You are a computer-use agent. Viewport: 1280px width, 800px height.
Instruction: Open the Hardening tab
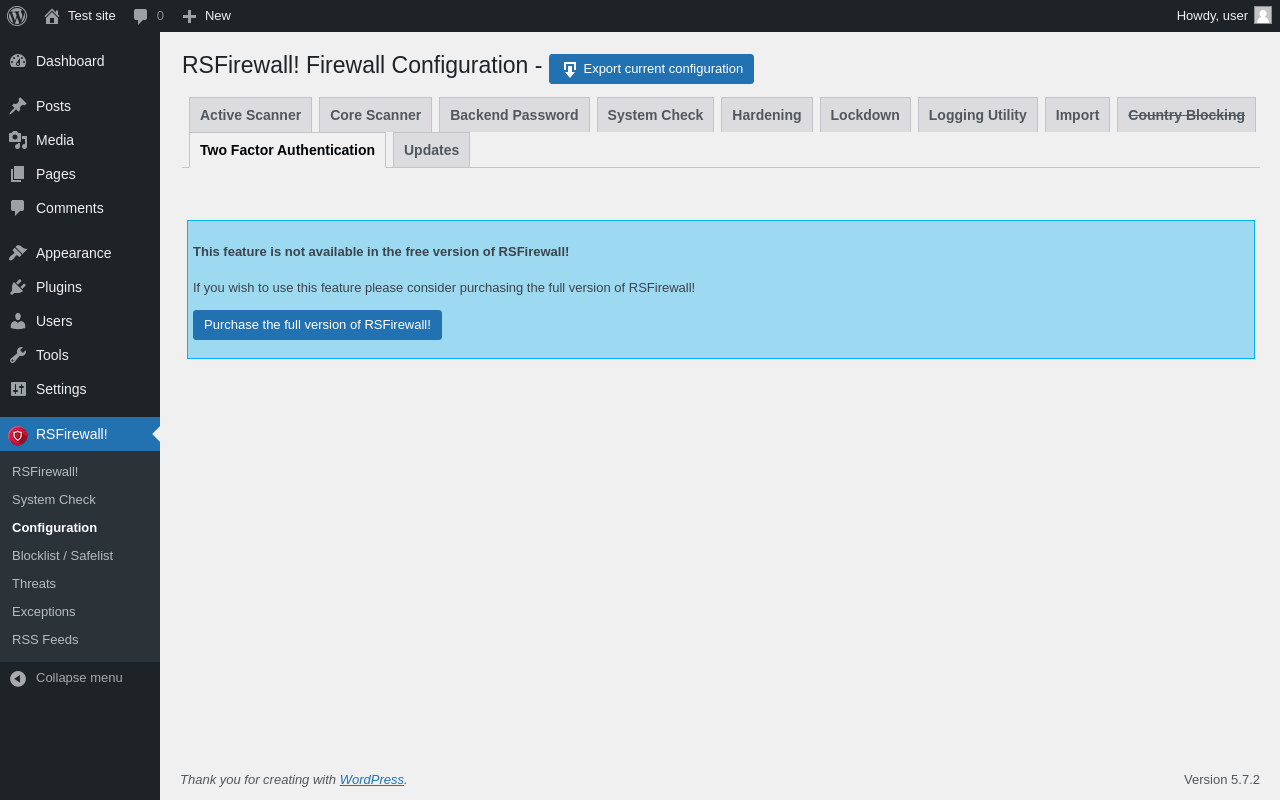coord(767,115)
